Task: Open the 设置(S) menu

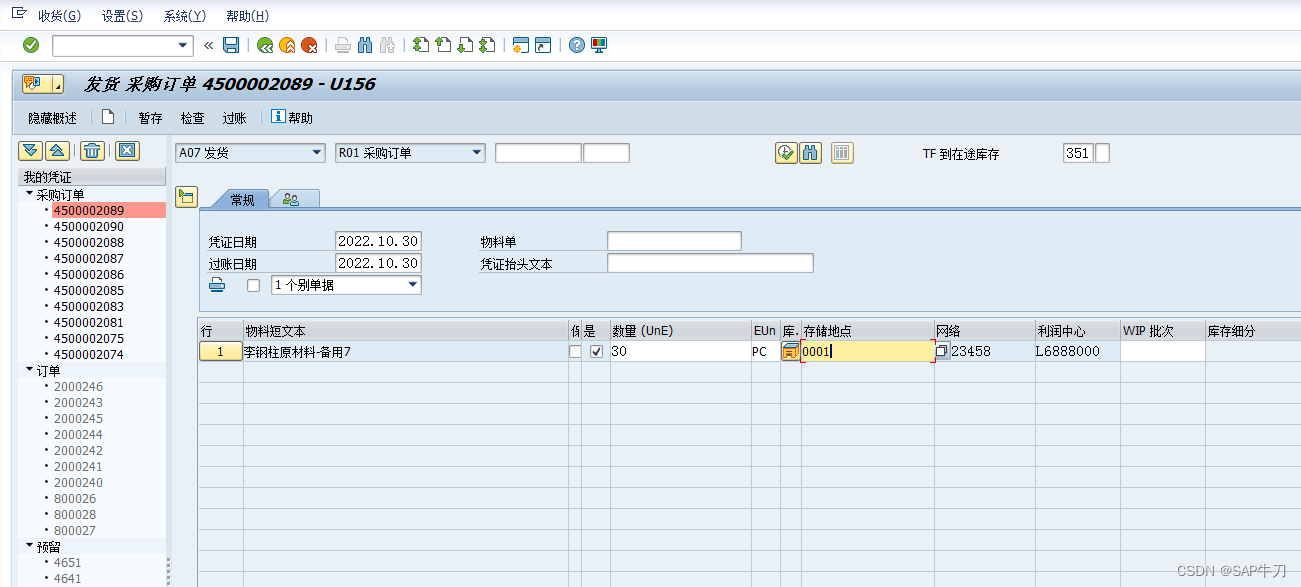Action: [x=122, y=16]
